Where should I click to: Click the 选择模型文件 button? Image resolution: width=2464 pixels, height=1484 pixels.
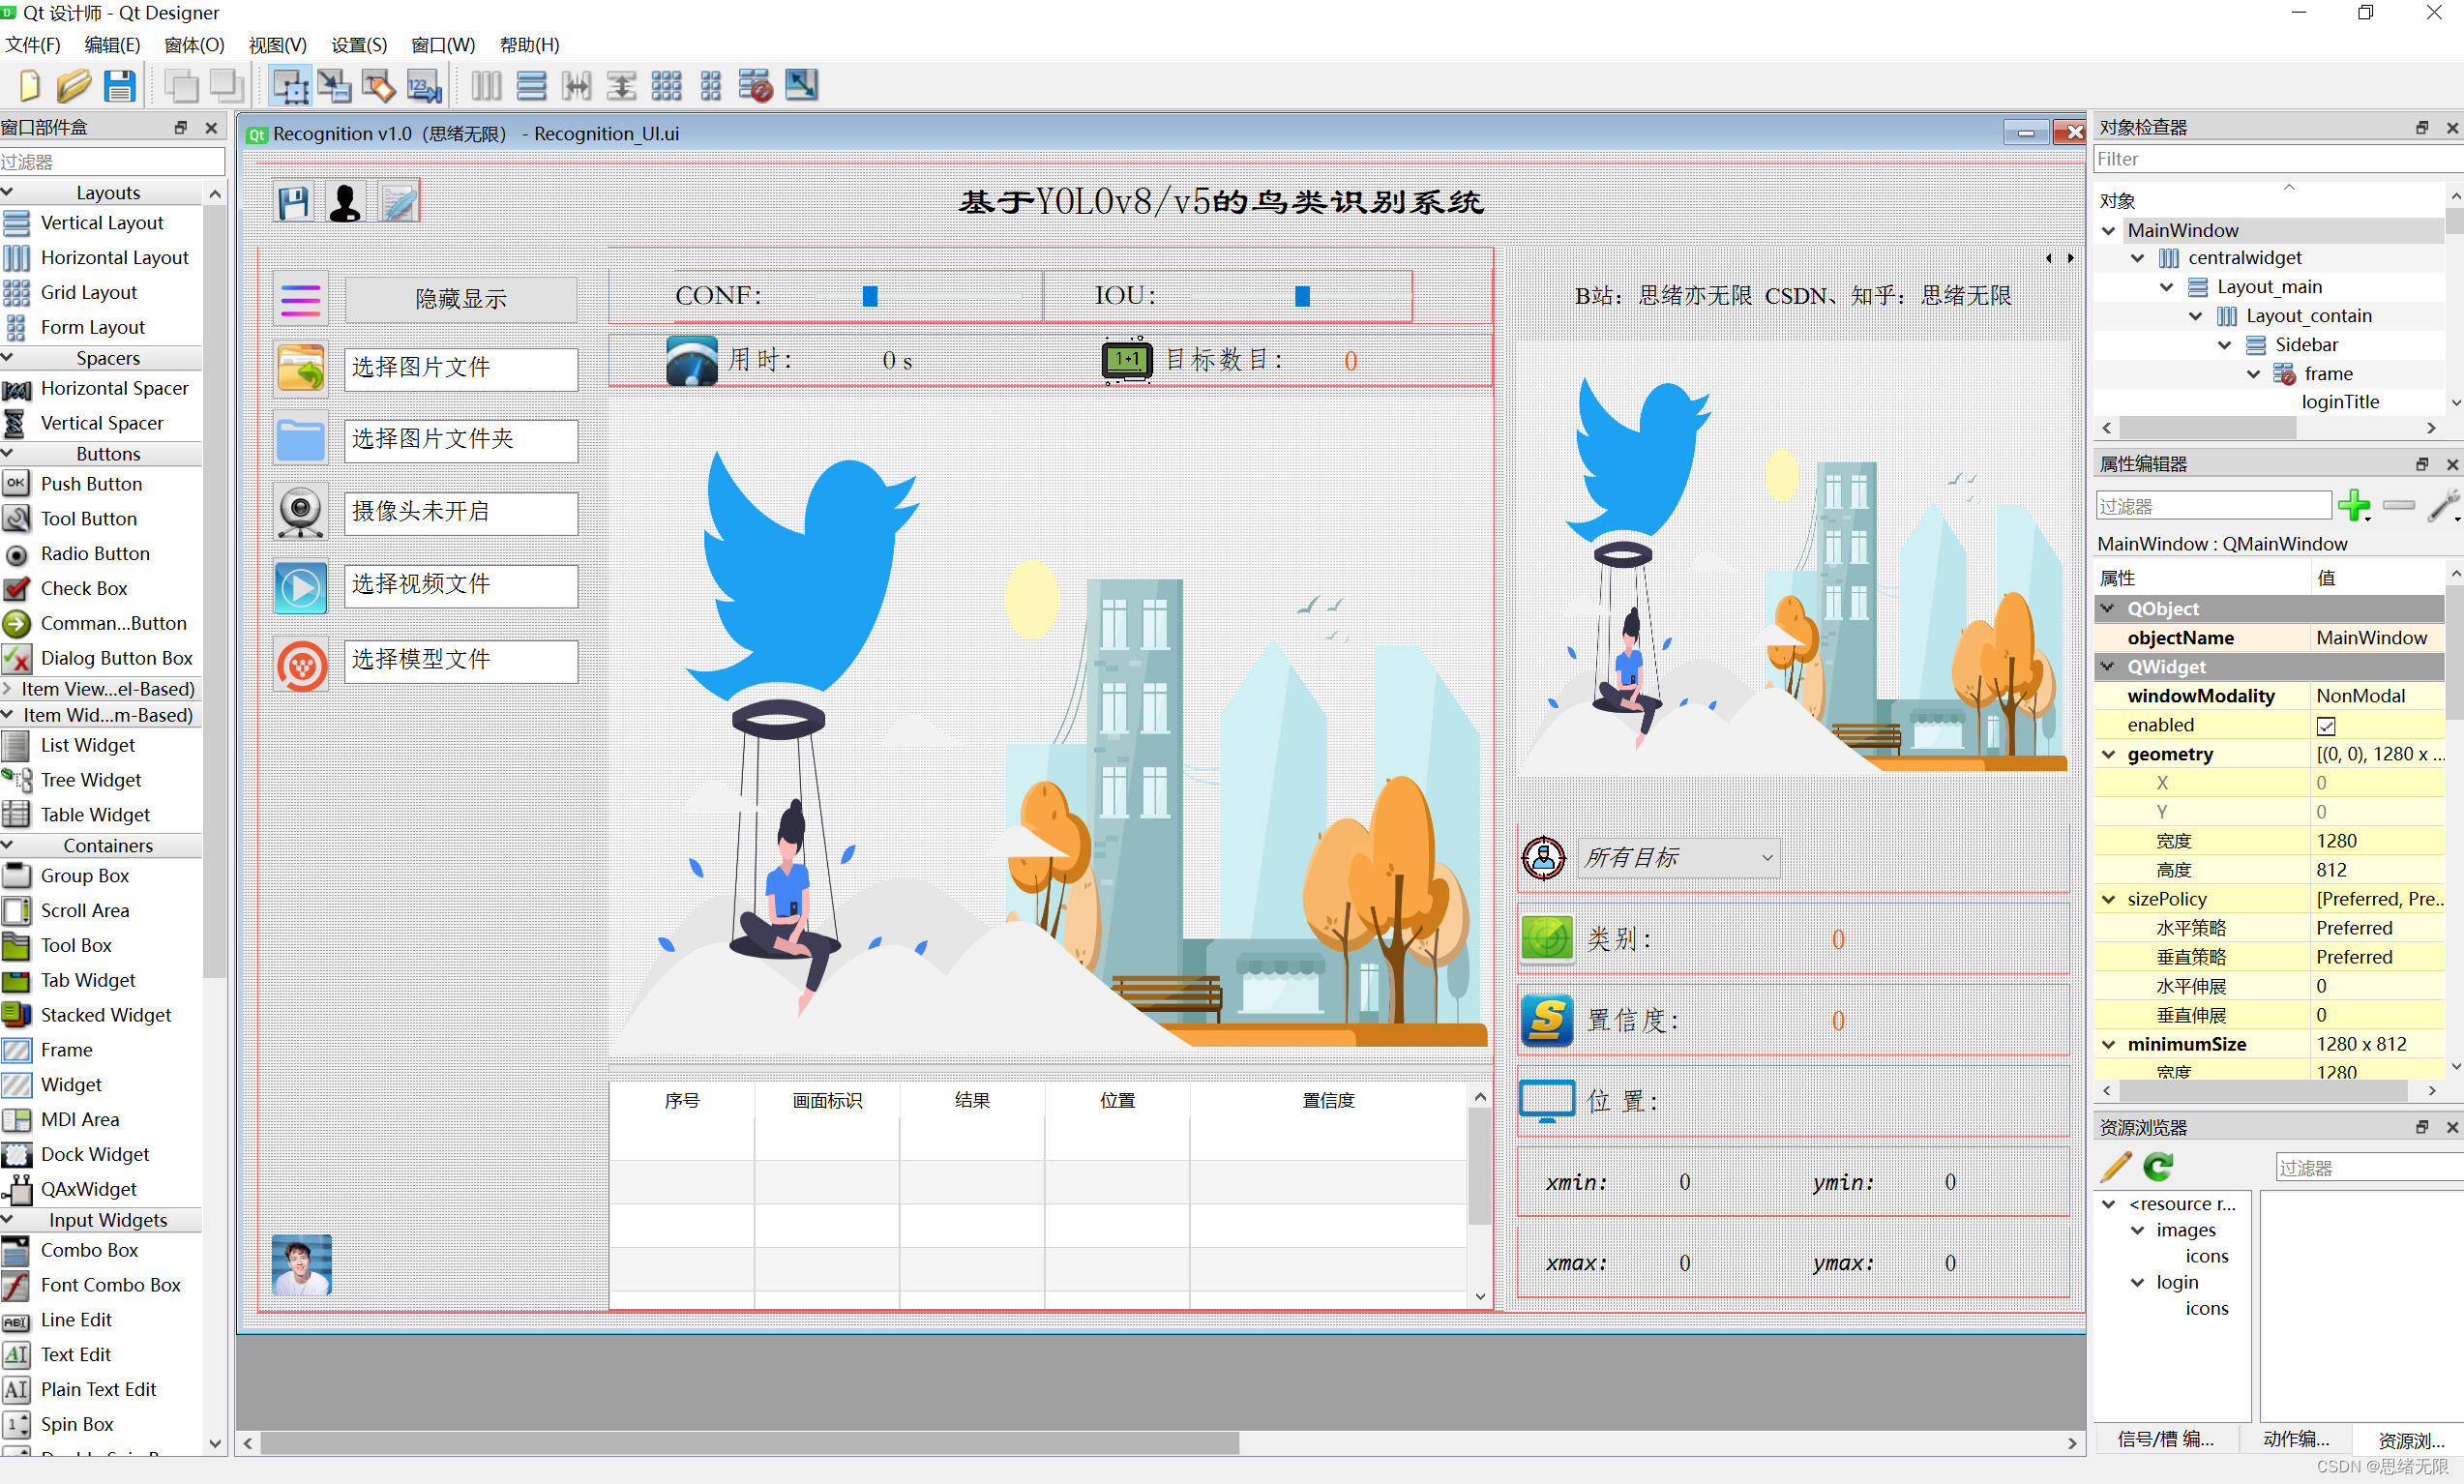460,660
